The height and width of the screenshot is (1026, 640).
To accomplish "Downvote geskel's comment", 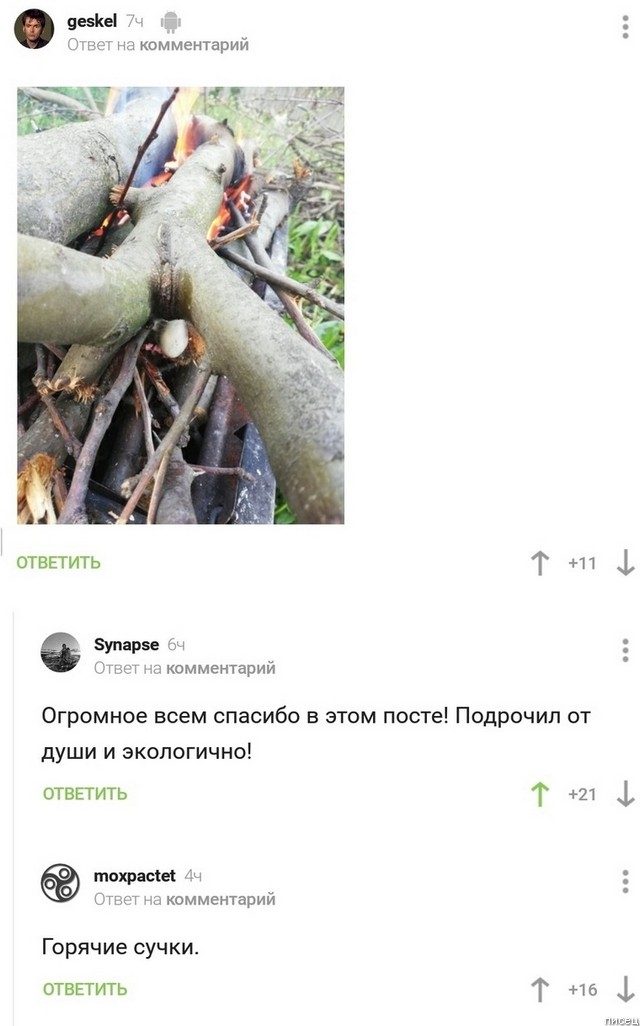I will click(x=626, y=563).
